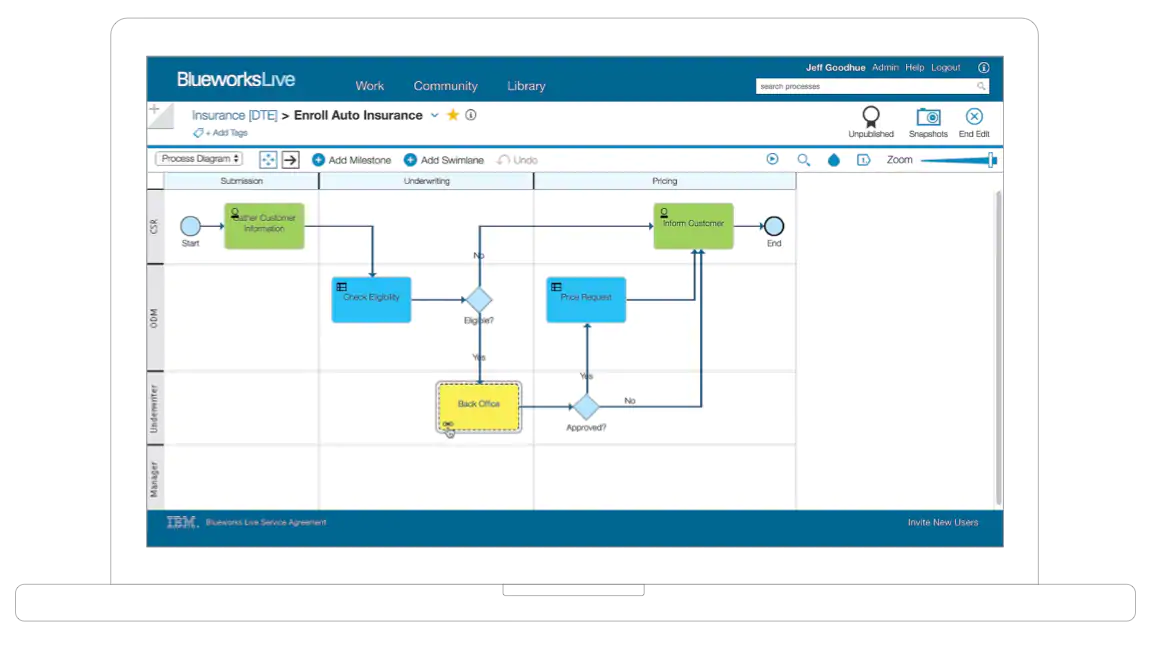Click the auto-layout four-dots icon
Screen dimensions: 1152x648
click(x=267, y=159)
